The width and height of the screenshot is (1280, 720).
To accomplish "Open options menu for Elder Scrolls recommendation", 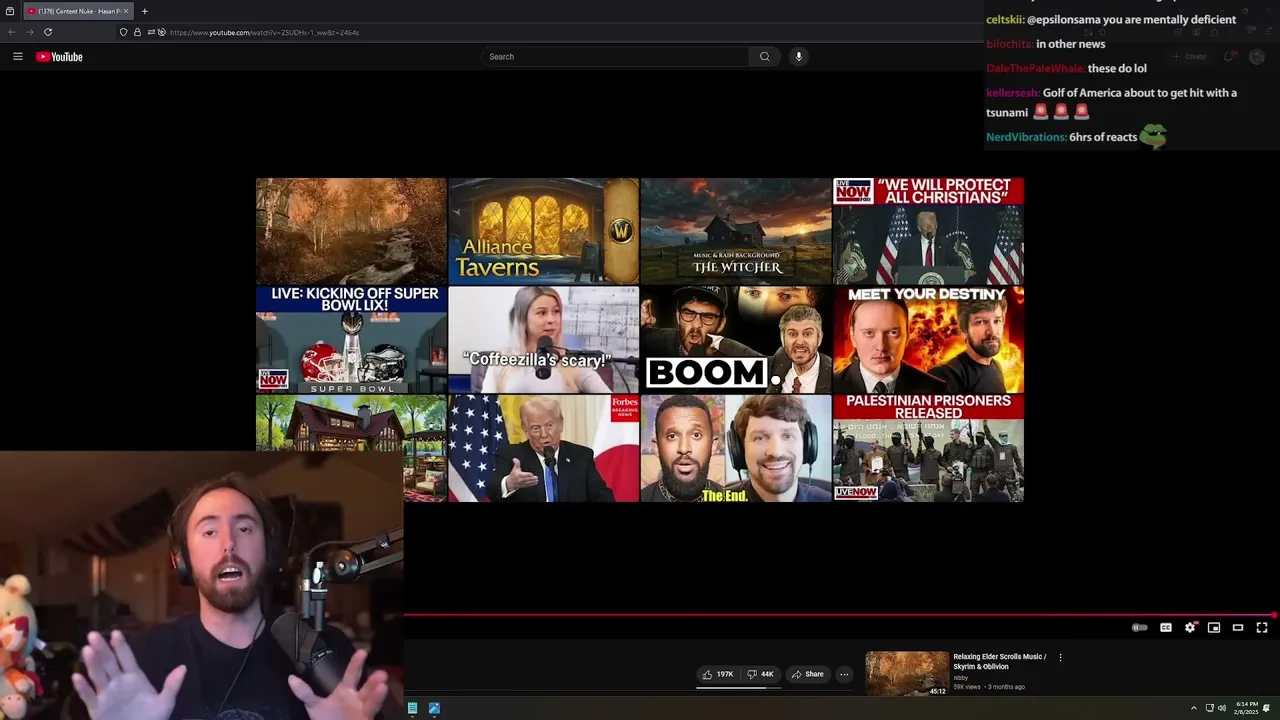I will [1060, 658].
